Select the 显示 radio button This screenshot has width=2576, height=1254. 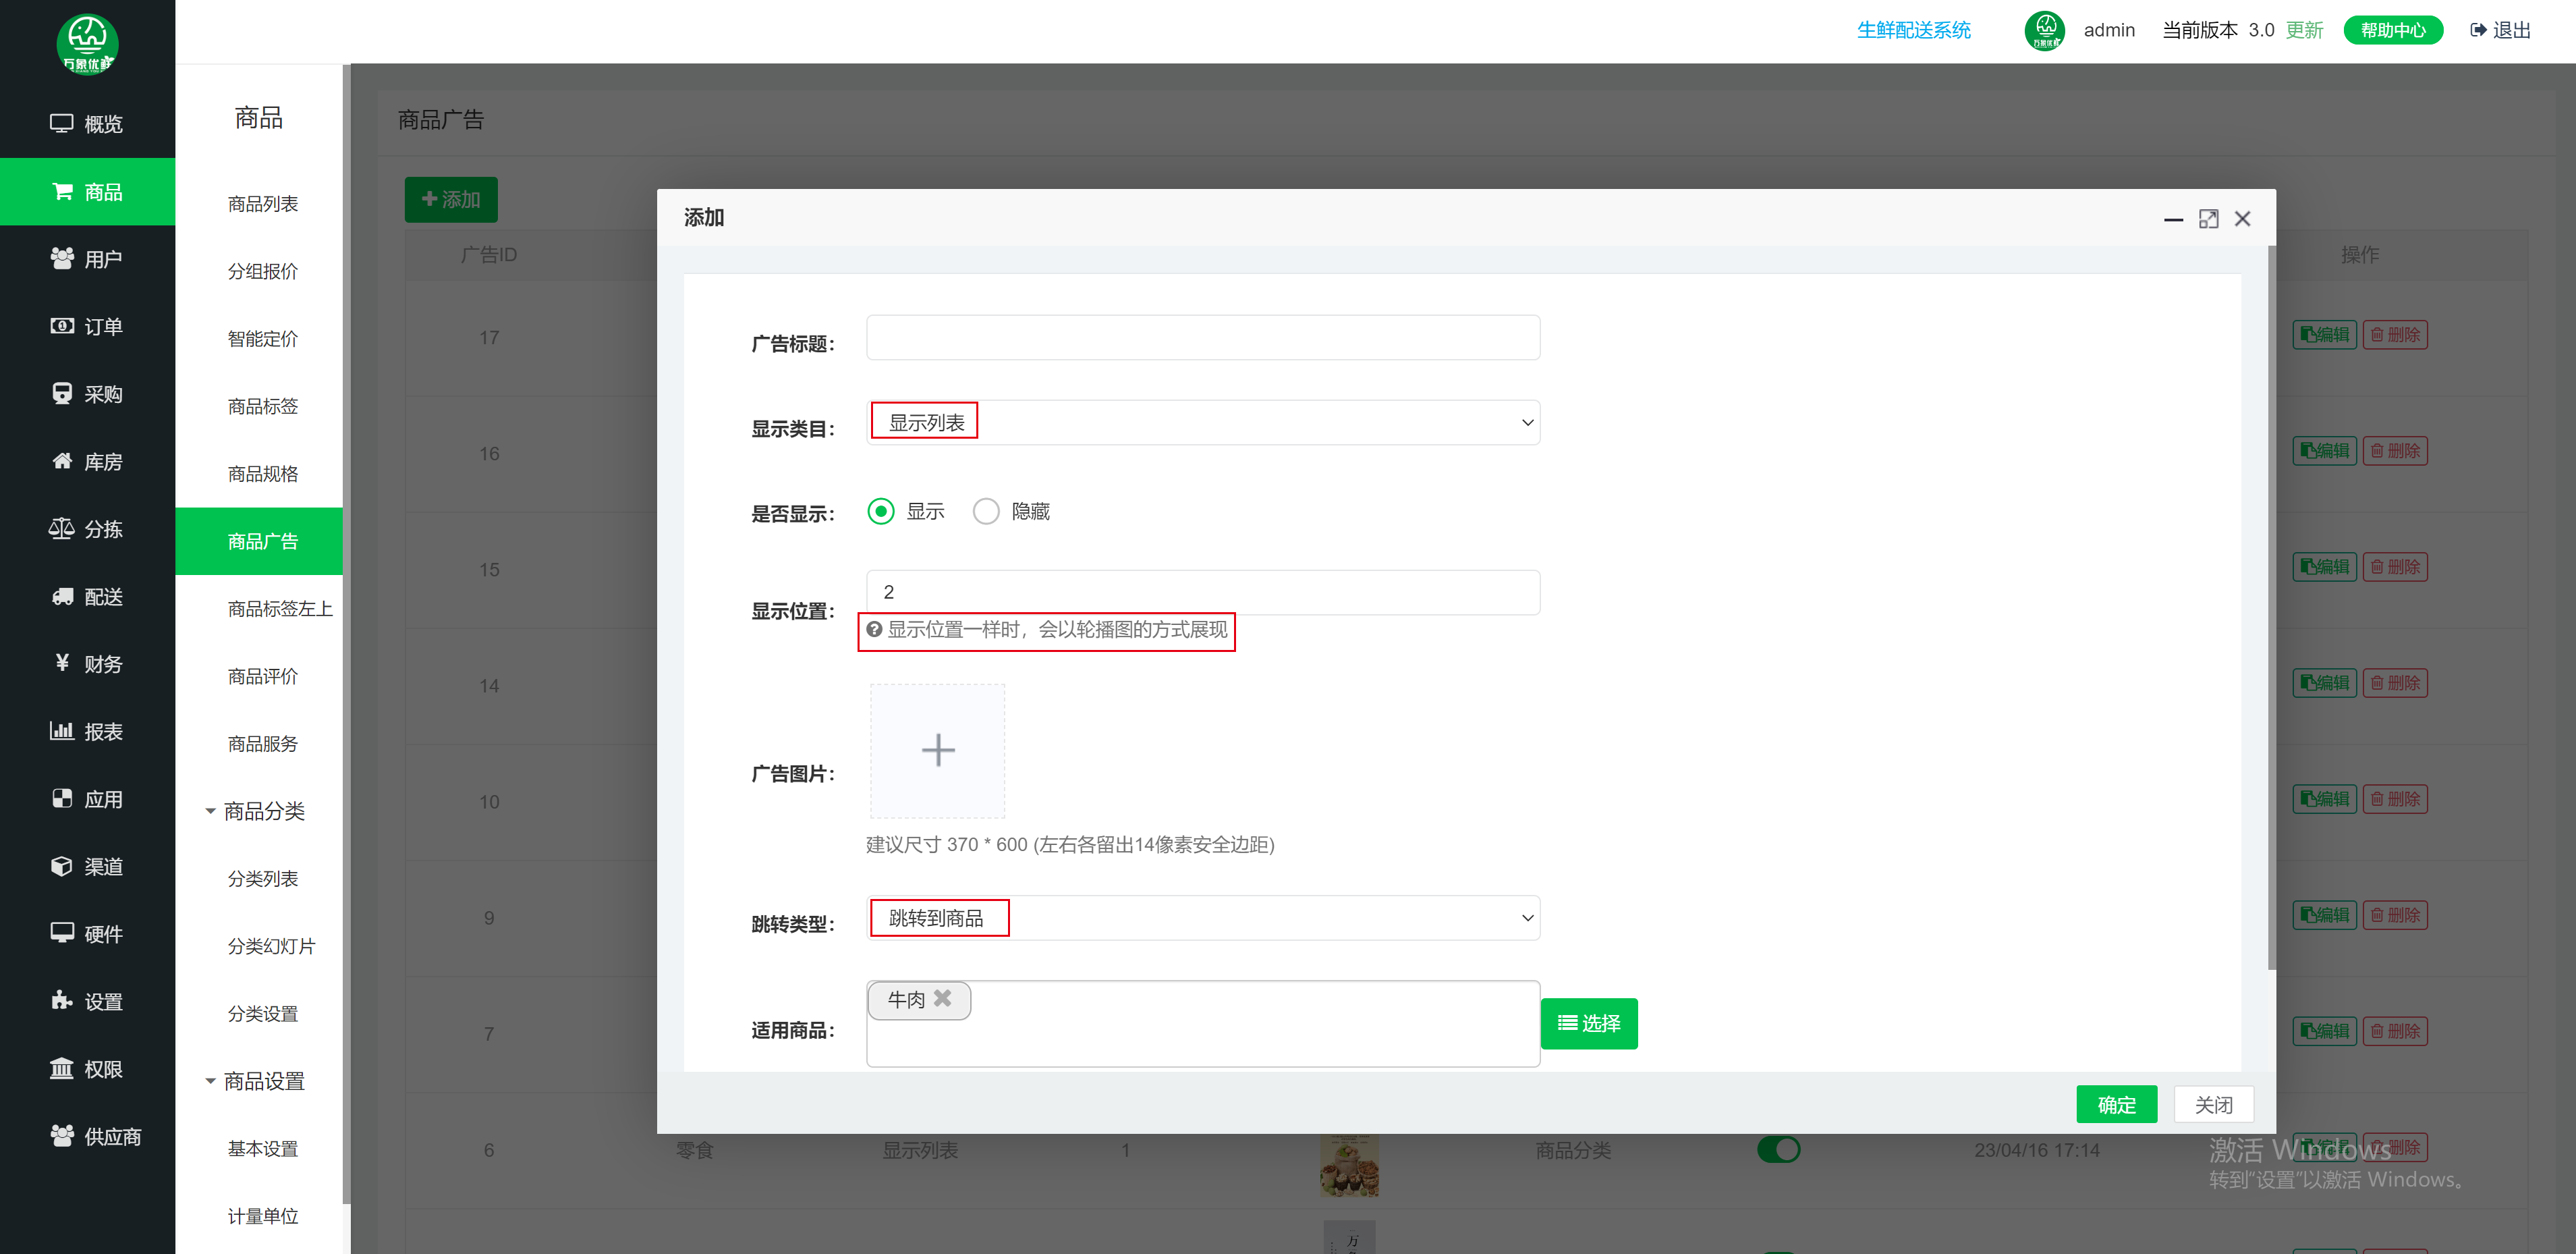(x=880, y=511)
